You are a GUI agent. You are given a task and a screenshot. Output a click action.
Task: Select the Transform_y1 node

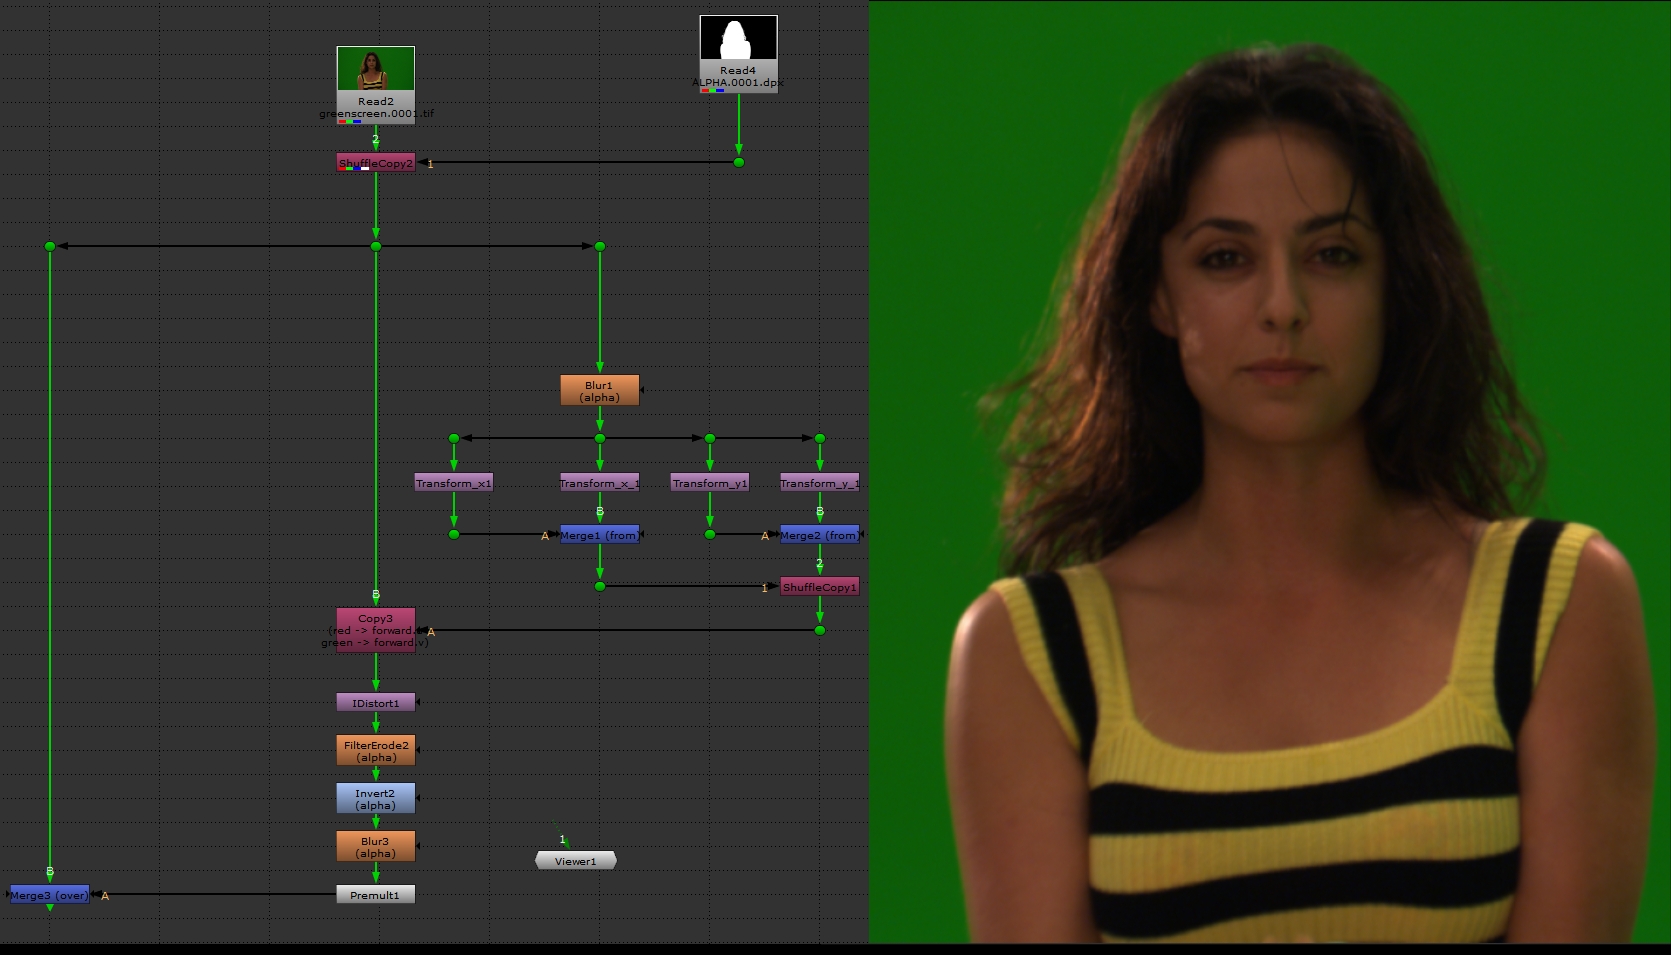click(x=709, y=483)
